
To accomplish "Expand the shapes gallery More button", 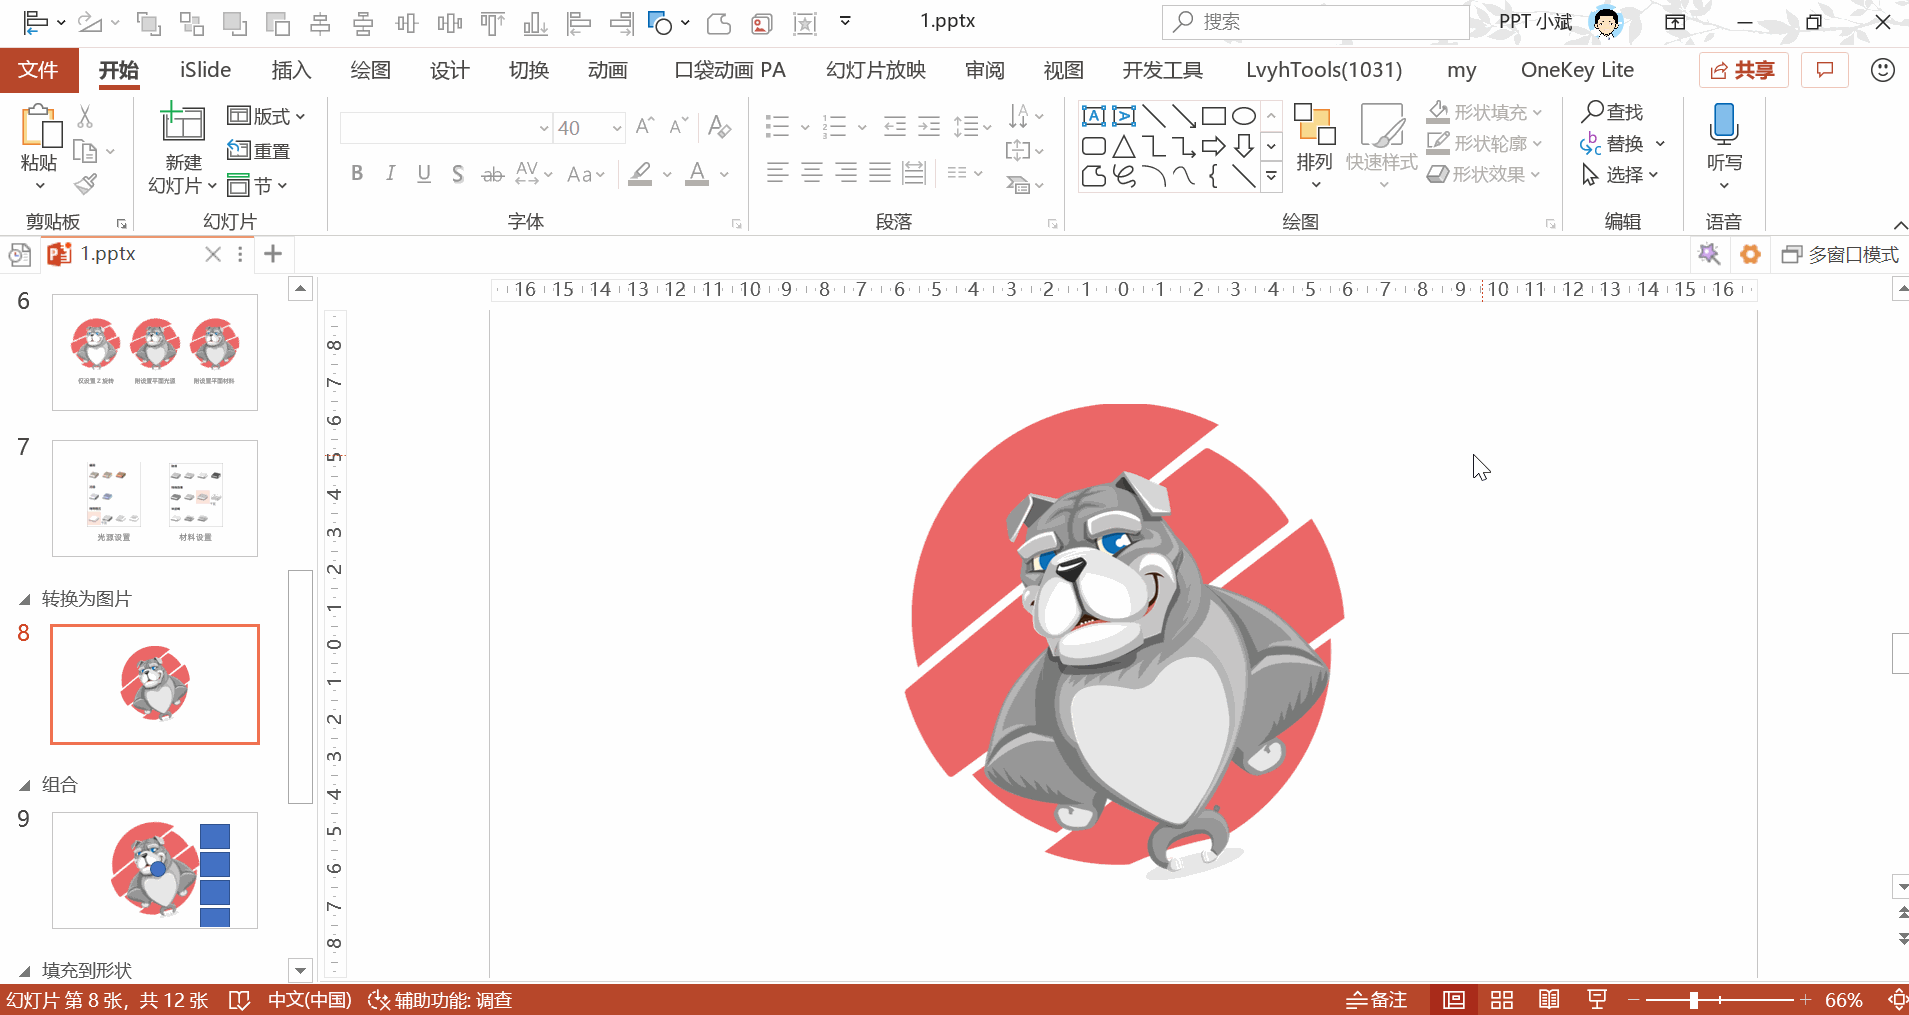I will coord(1271,176).
